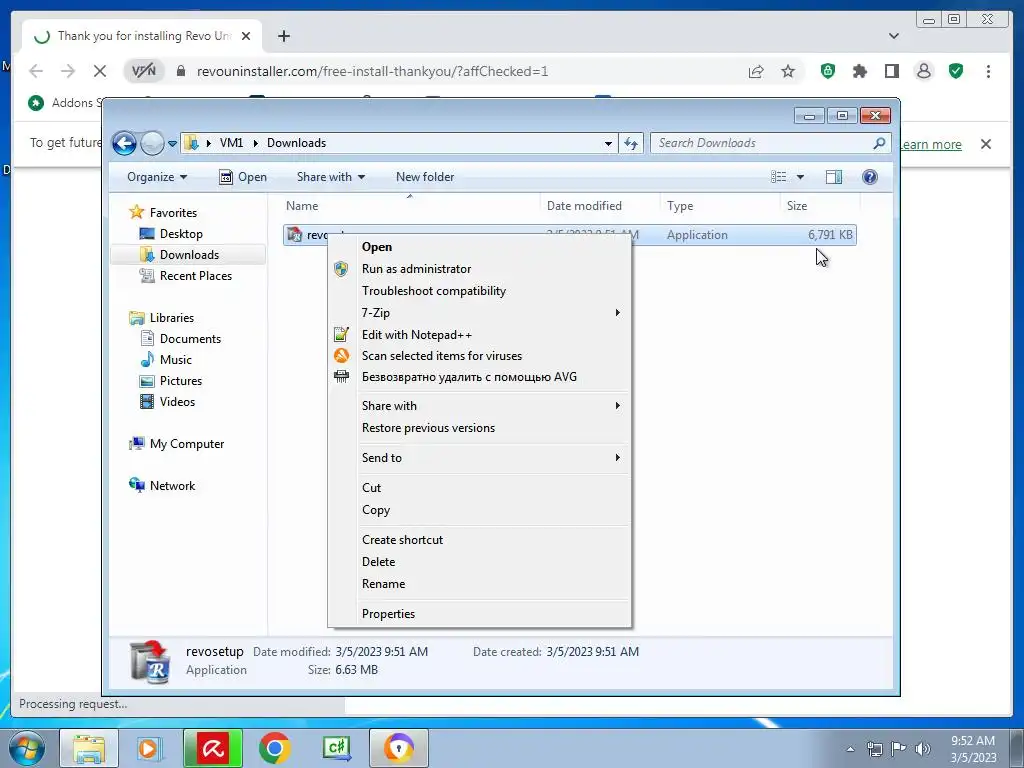The image size is (1024, 768).
Task: Click the Open toolbar button
Action: point(242,177)
